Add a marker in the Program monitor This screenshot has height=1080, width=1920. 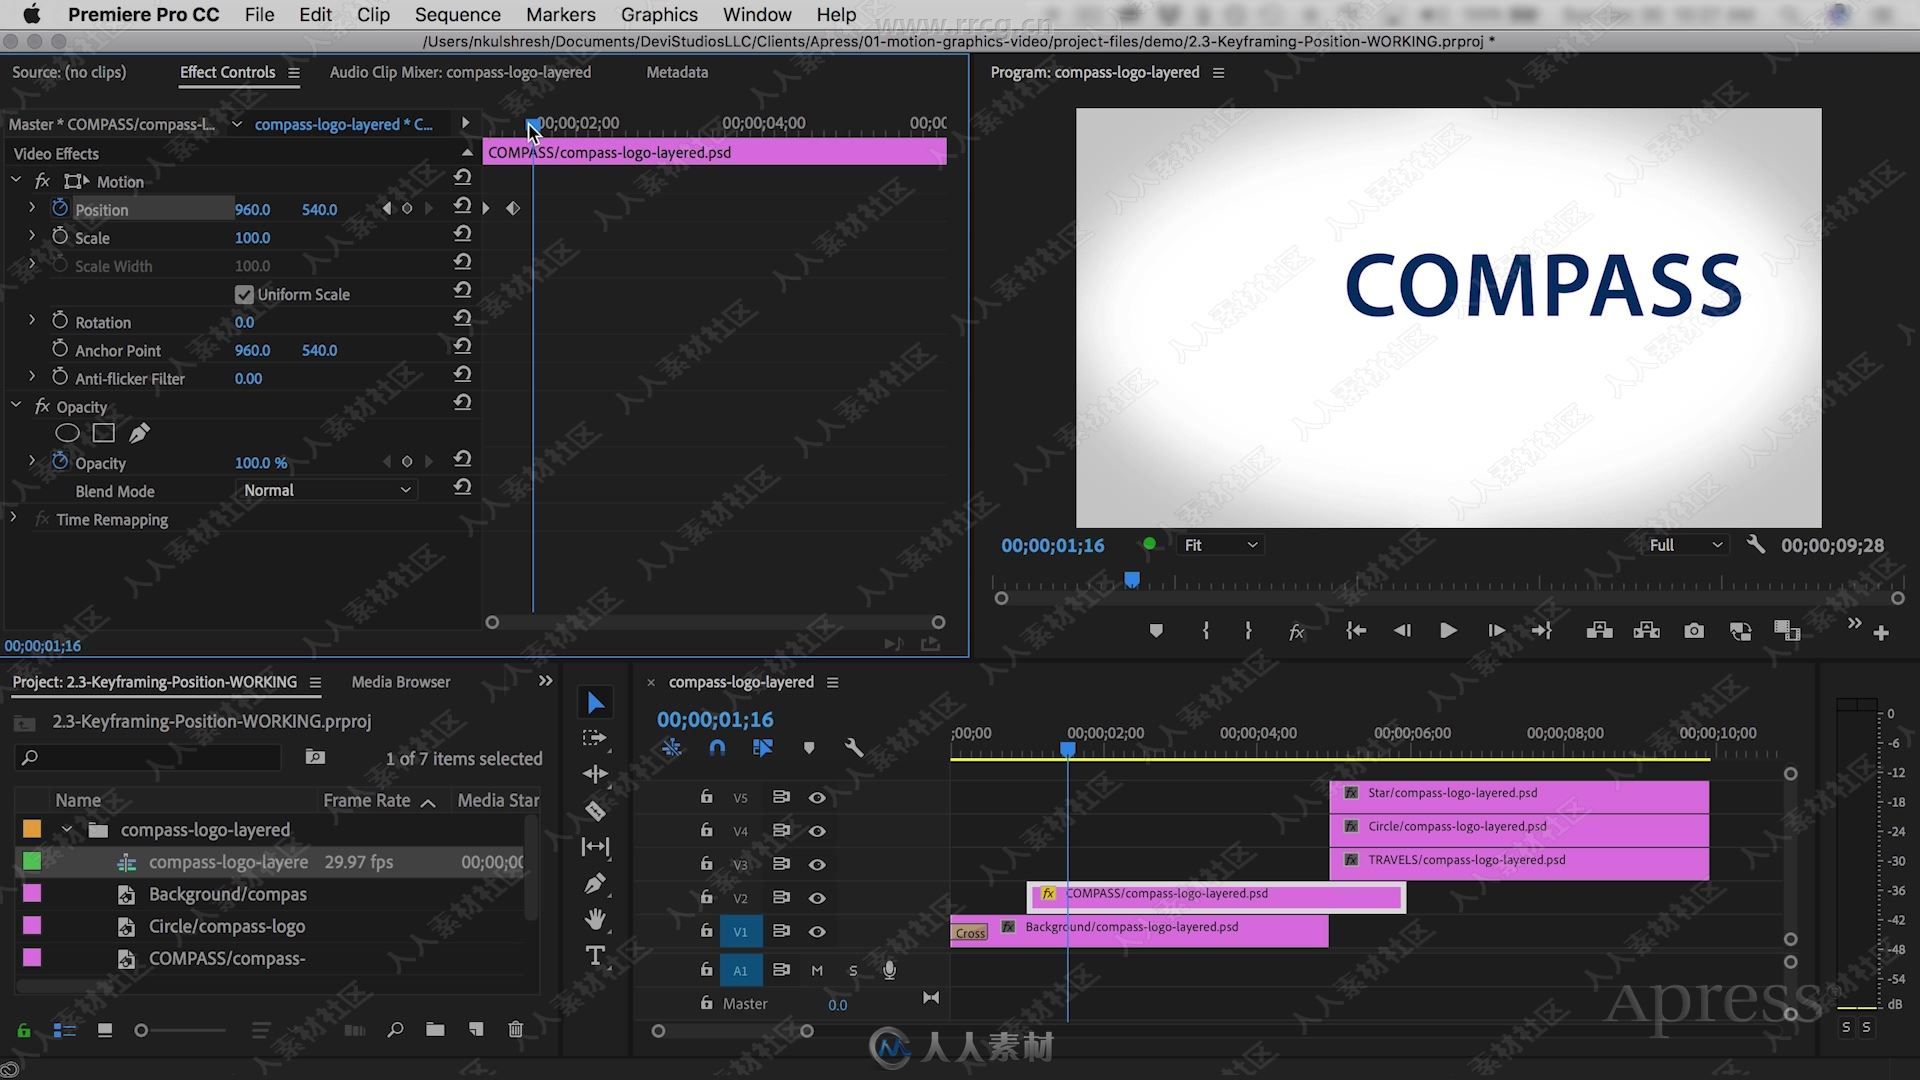tap(1156, 631)
